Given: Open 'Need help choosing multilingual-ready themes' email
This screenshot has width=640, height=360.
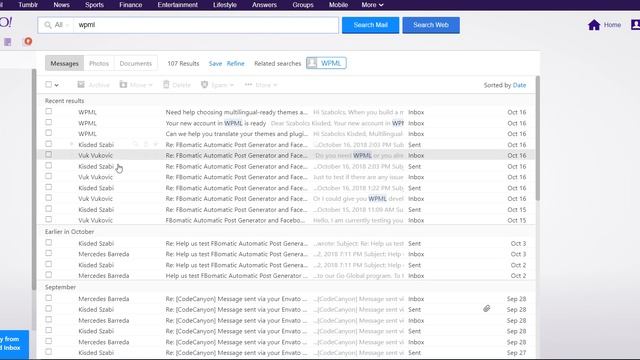Looking at the screenshot, I should pos(286,112).
